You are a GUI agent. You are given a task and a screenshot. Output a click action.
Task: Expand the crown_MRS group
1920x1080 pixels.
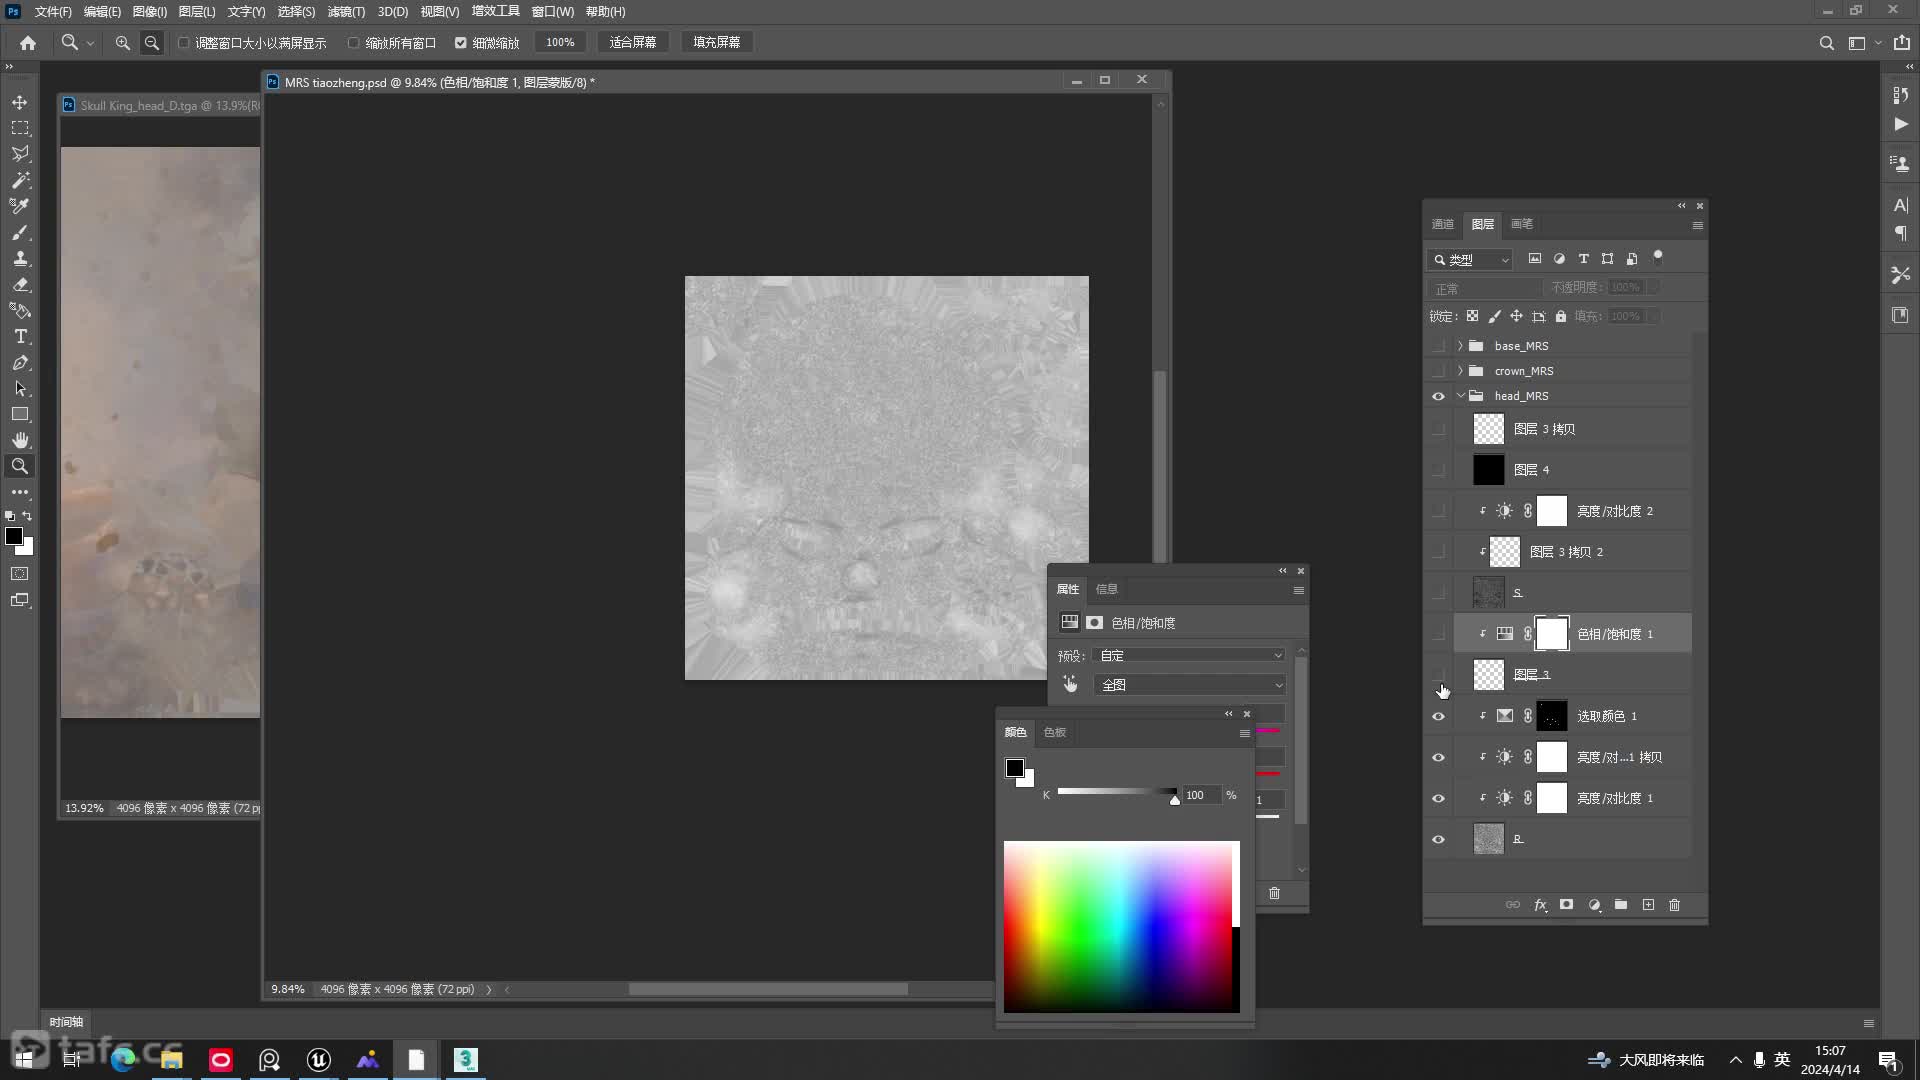pos(1460,371)
